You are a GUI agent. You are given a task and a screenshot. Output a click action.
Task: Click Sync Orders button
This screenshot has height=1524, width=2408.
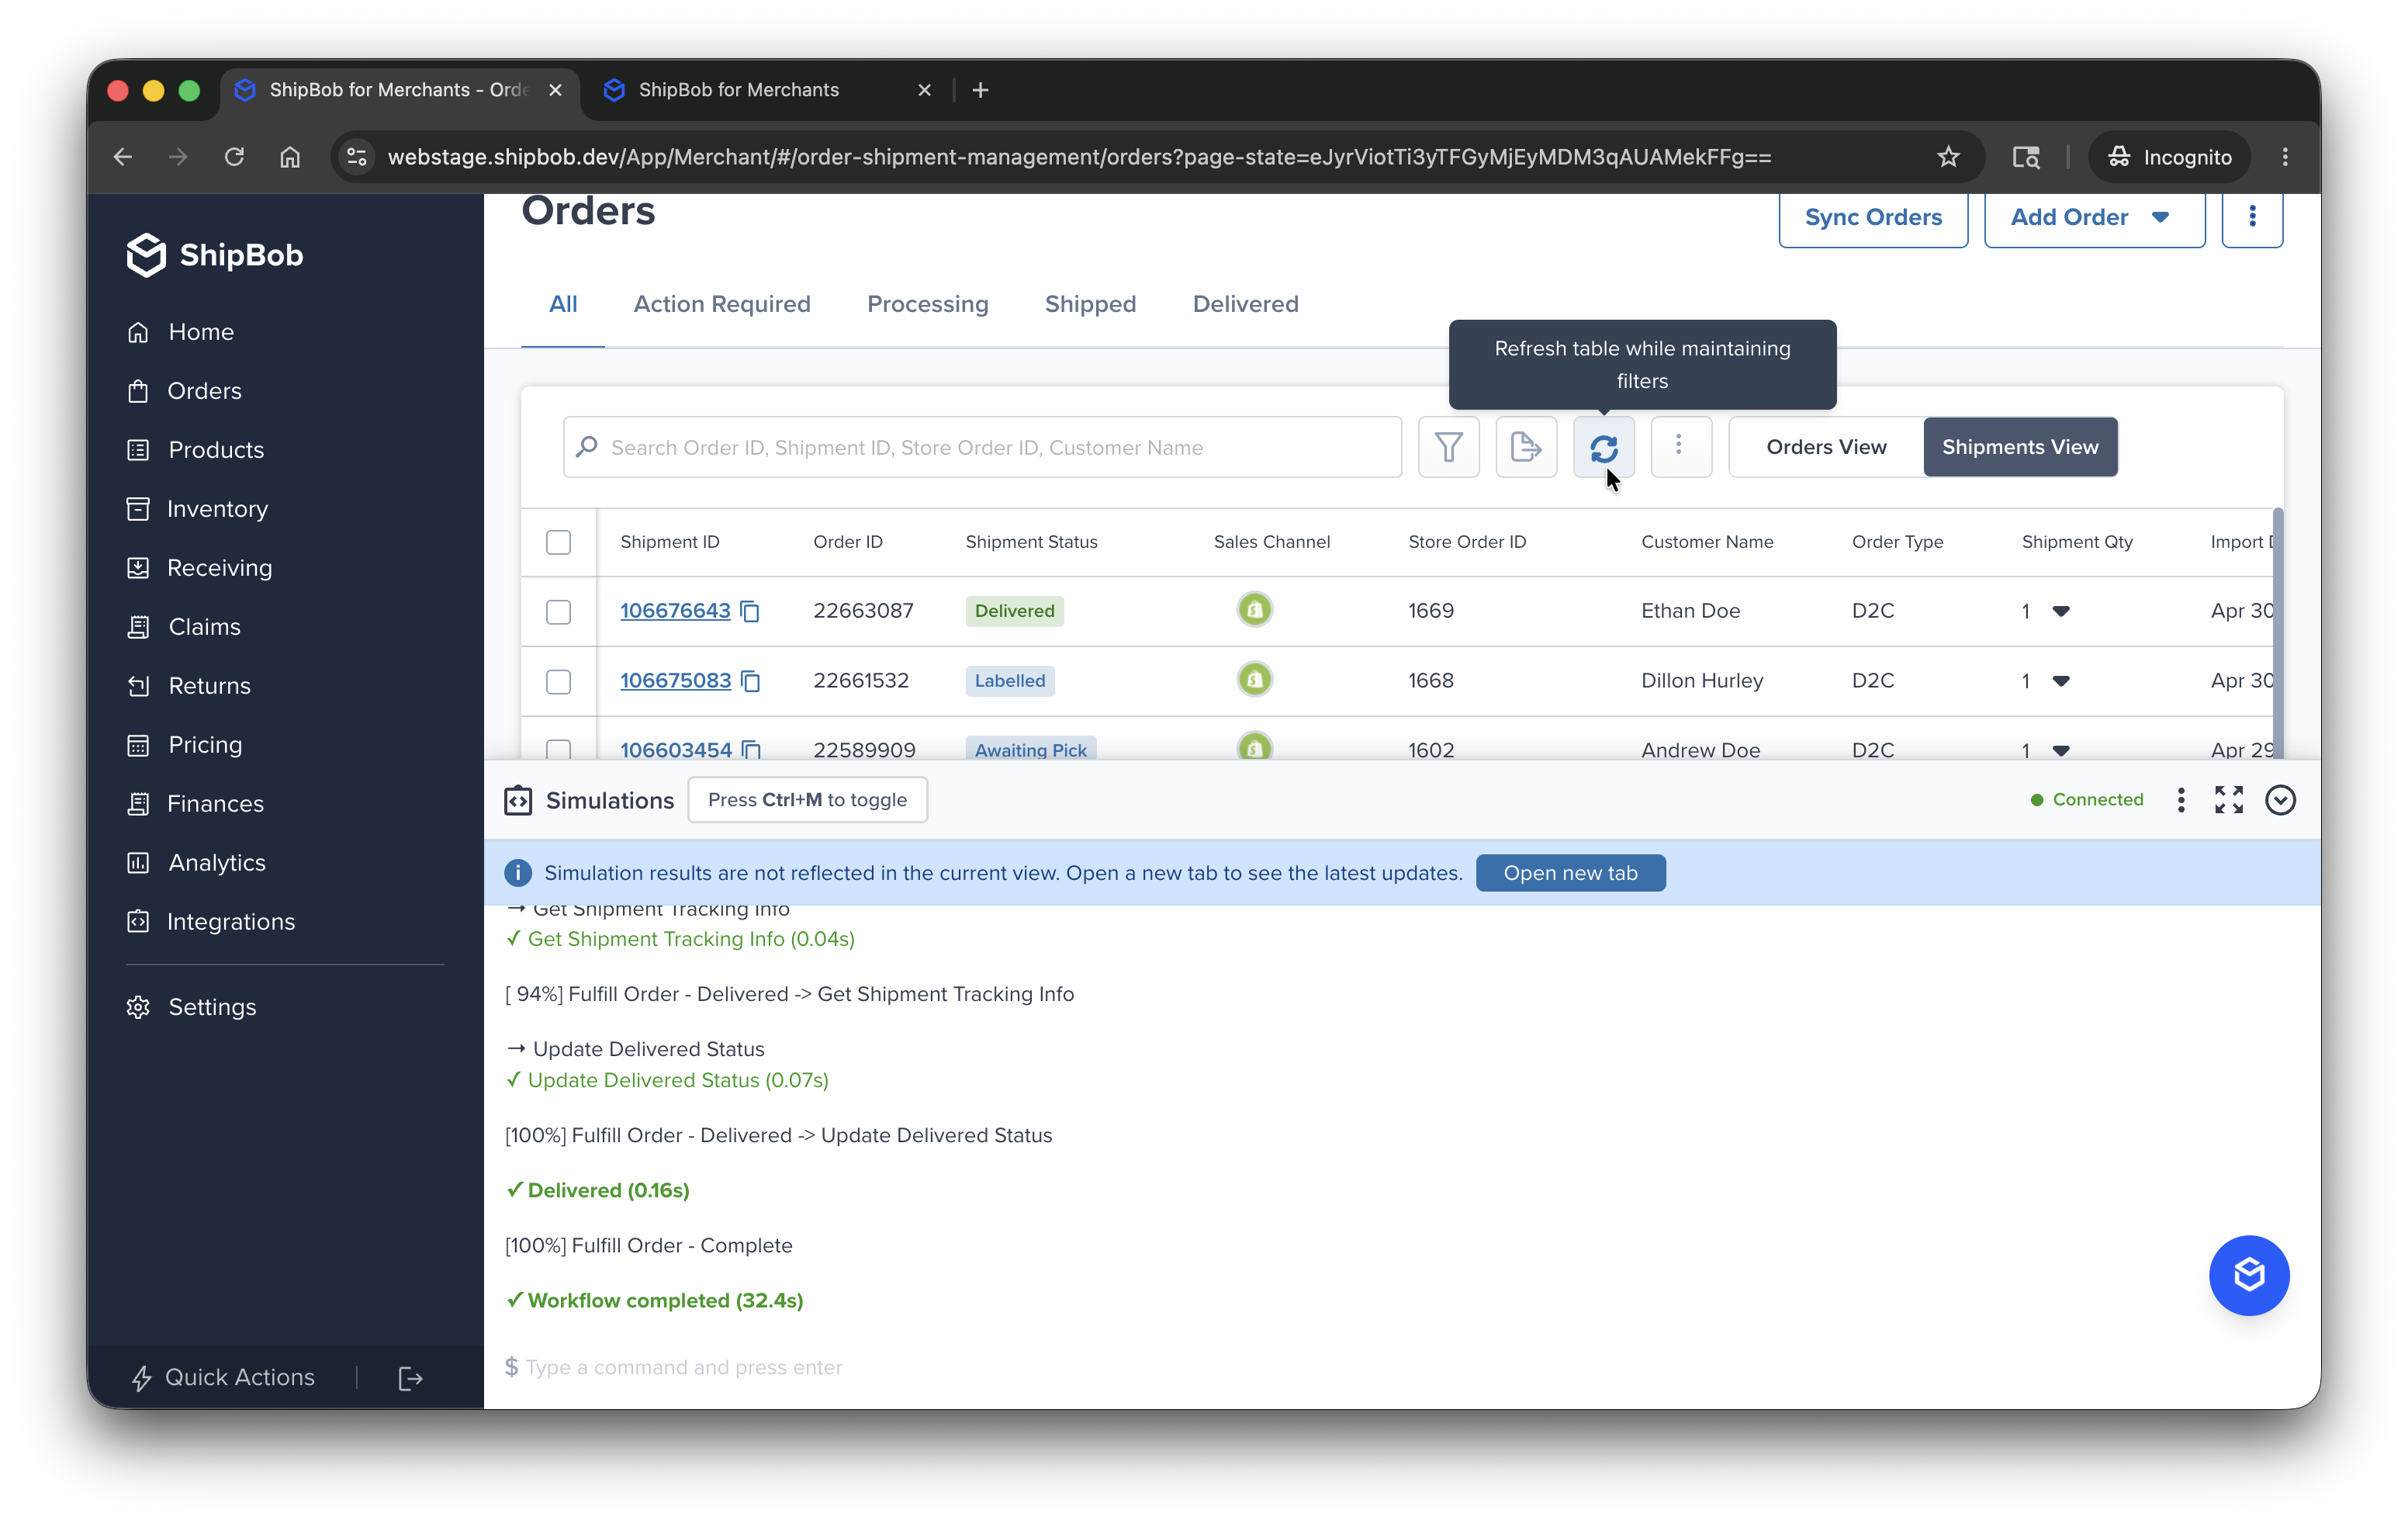click(x=1873, y=217)
